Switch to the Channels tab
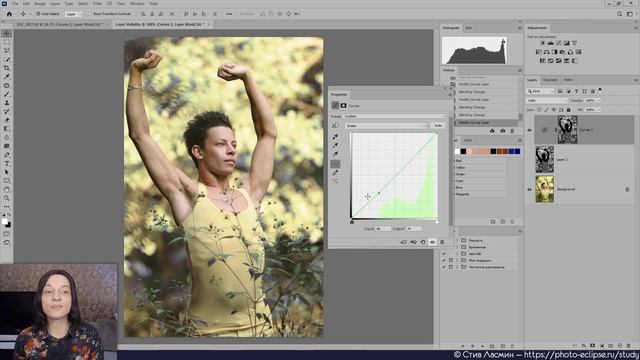 point(550,80)
